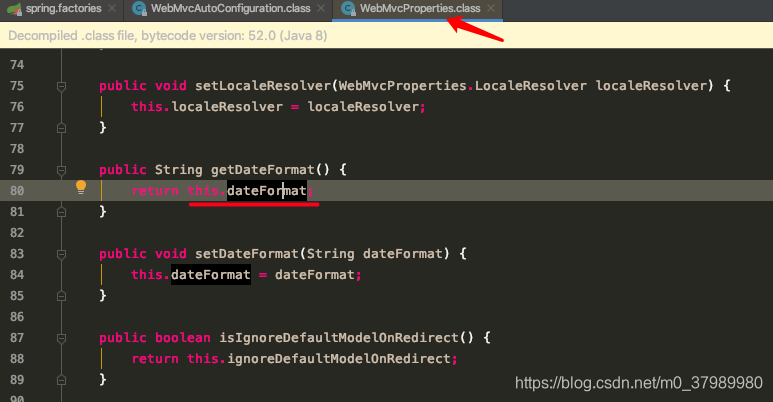Image resolution: width=773 pixels, height=402 pixels.
Task: Switch to the spring.factories tab
Action: (63, 8)
